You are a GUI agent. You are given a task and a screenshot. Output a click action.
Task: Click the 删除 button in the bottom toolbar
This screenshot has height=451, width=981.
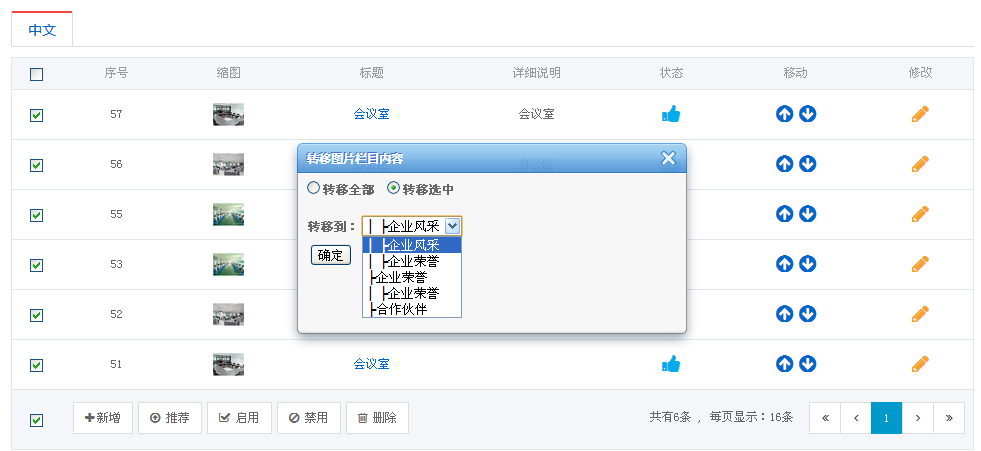[377, 418]
